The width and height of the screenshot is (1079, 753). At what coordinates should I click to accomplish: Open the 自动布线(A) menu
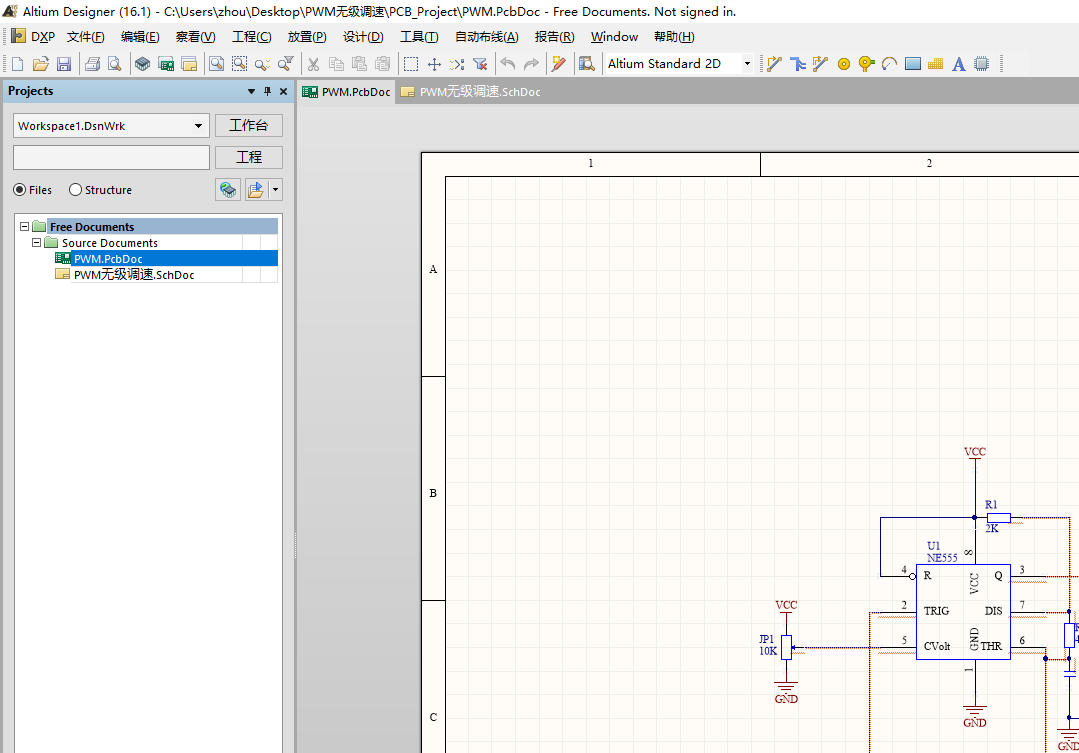pos(487,36)
